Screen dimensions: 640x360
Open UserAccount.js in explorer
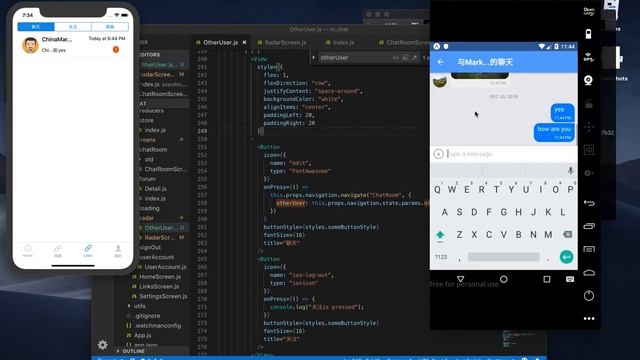[165, 267]
